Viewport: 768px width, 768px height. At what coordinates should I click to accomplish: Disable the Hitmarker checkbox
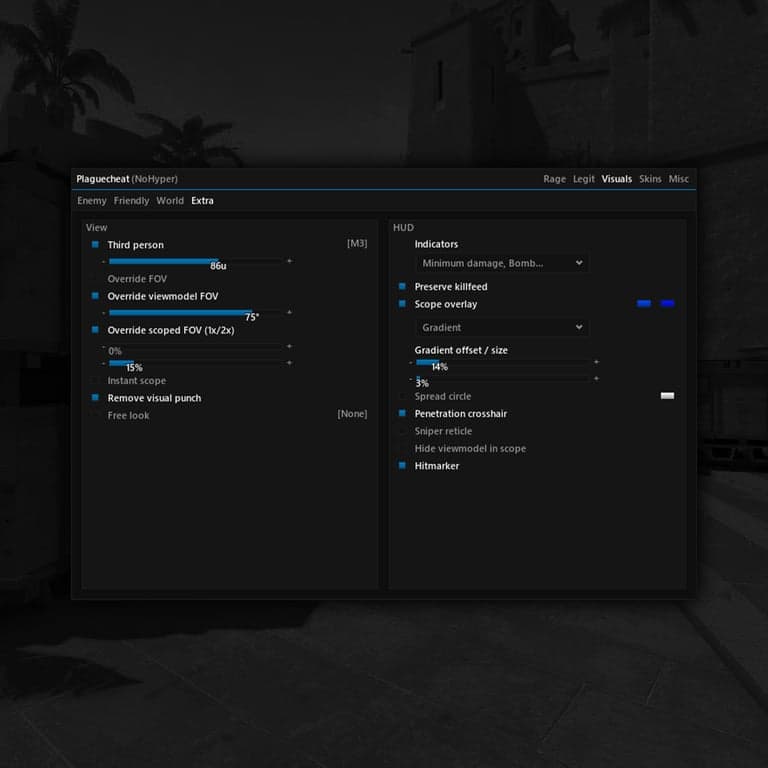402,465
